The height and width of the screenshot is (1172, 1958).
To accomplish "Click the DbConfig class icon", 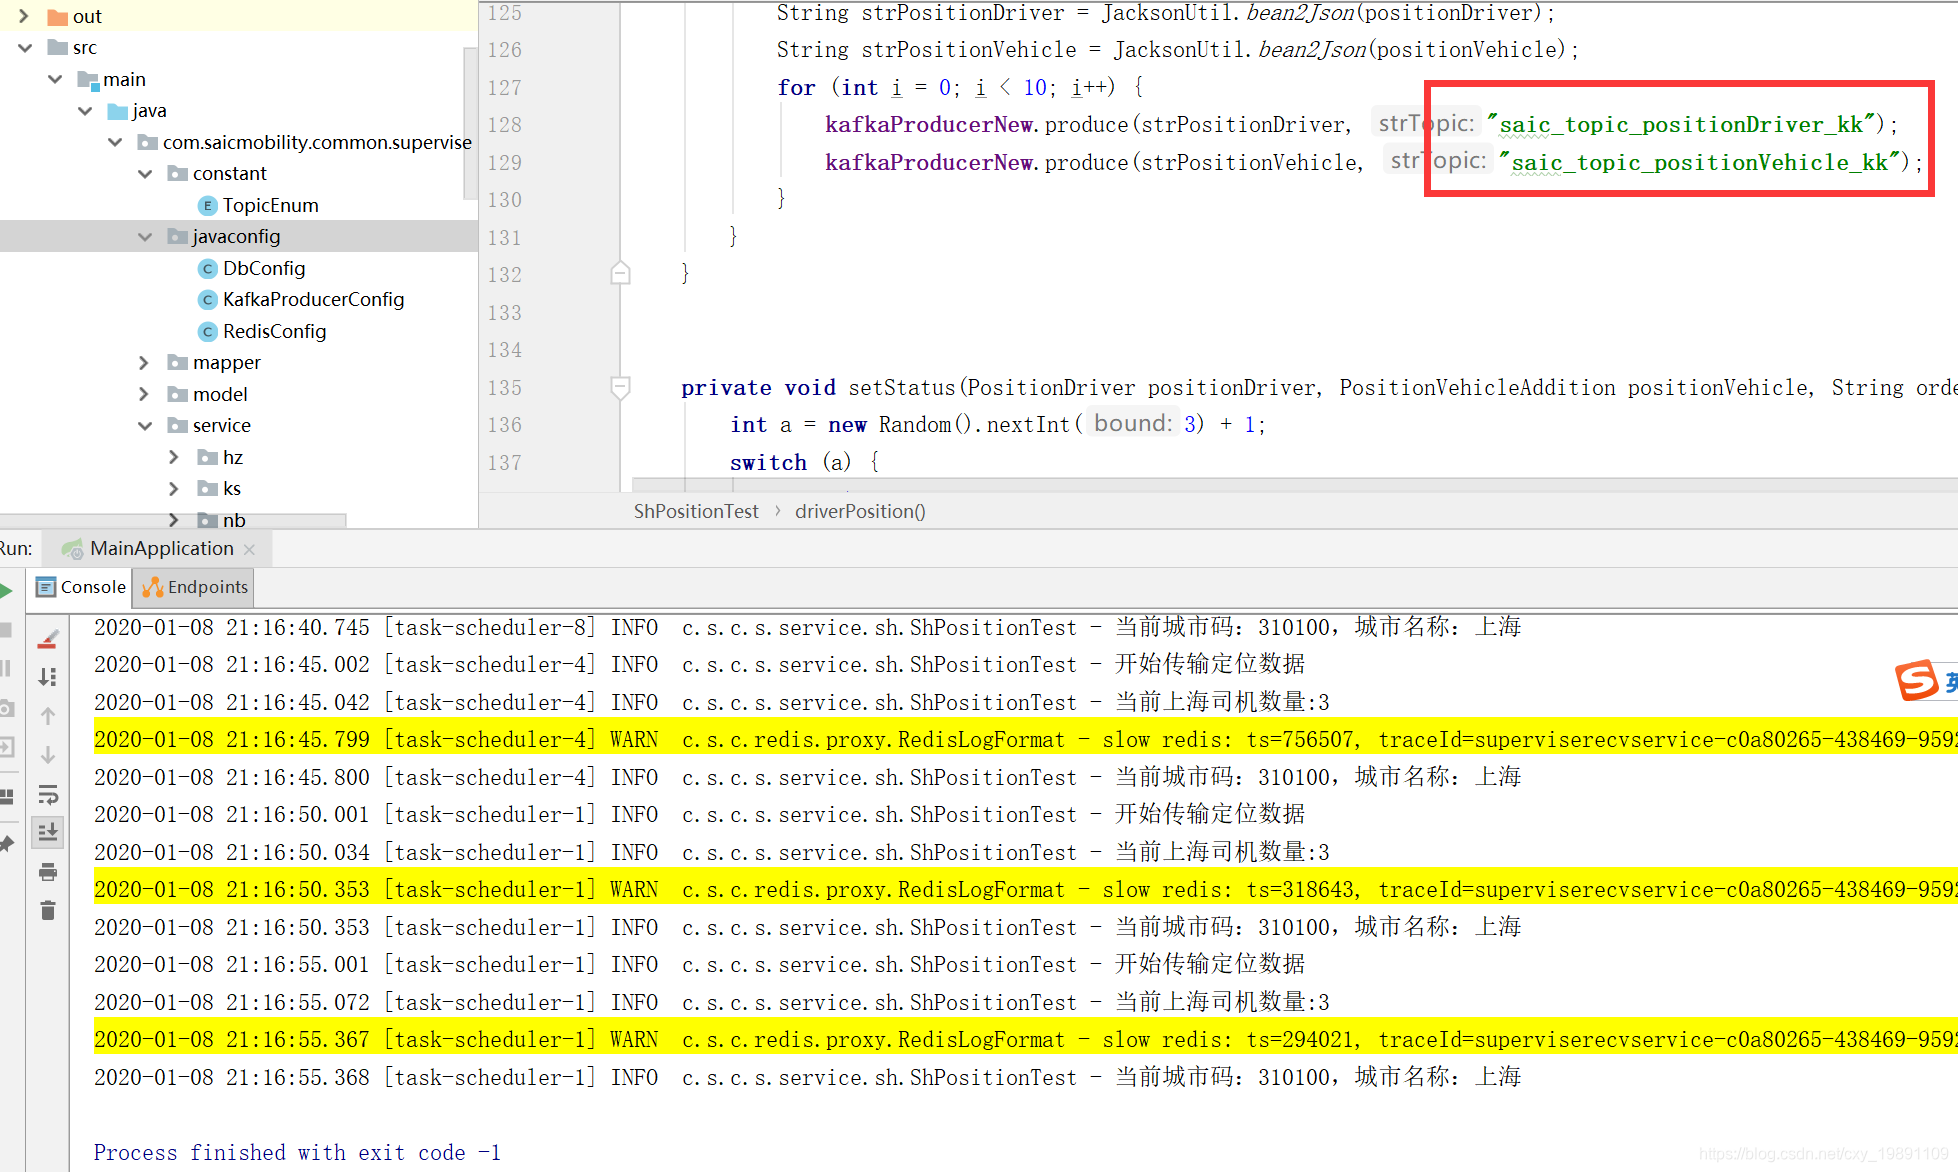I will (208, 269).
